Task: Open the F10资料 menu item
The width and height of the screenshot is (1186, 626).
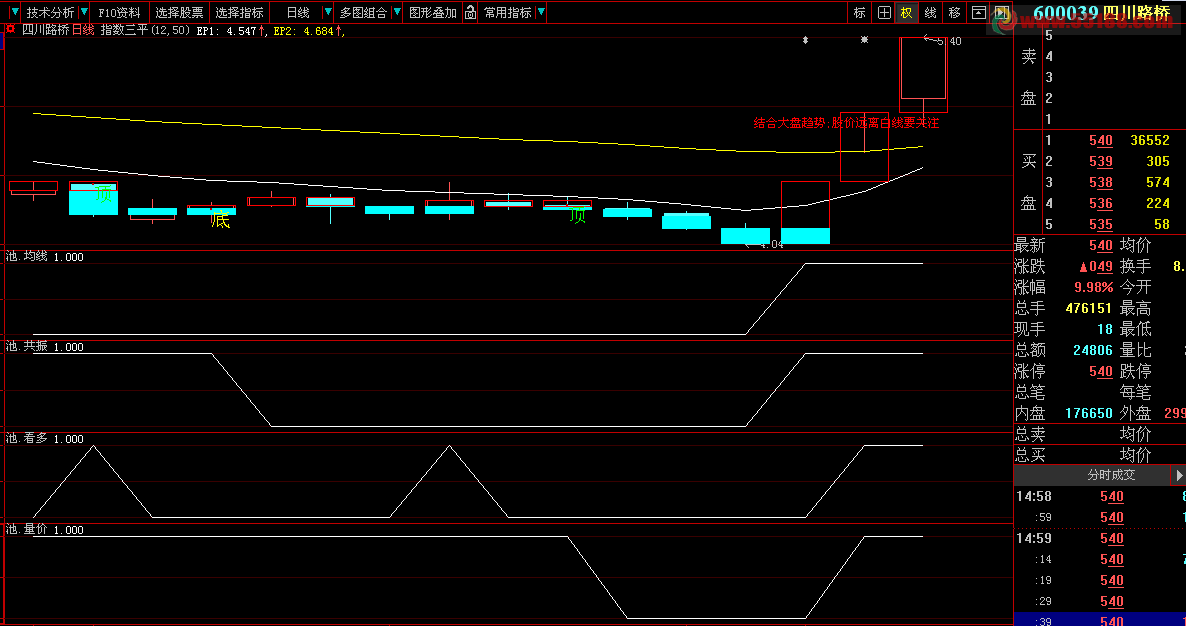Action: pyautogui.click(x=120, y=13)
